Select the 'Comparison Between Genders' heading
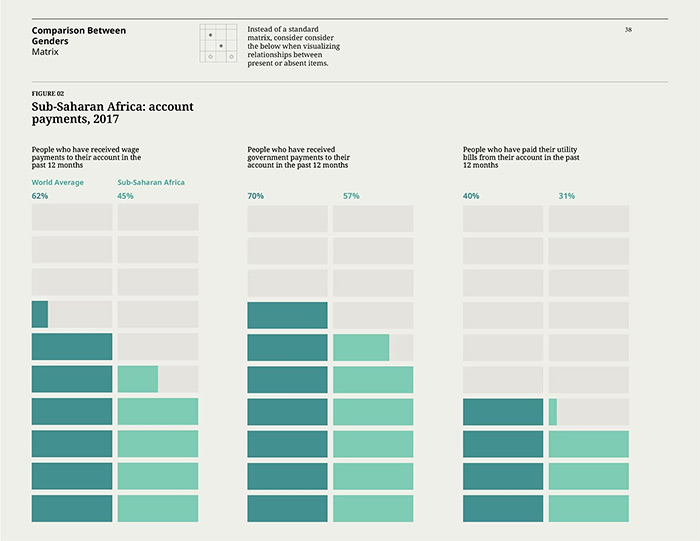 pyautogui.click(x=79, y=36)
